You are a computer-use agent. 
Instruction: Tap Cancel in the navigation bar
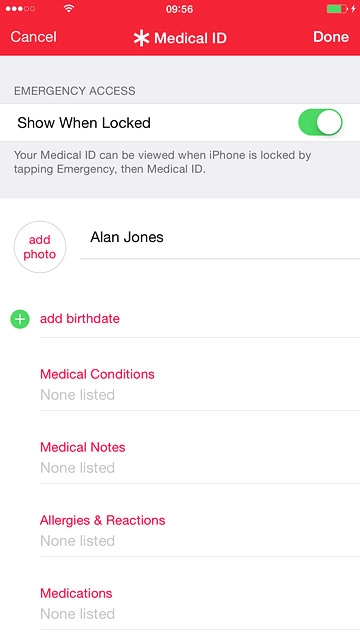33,37
